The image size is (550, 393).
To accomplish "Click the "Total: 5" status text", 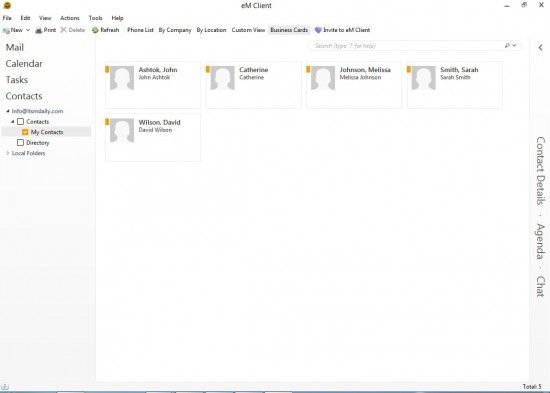I will (x=532, y=387).
